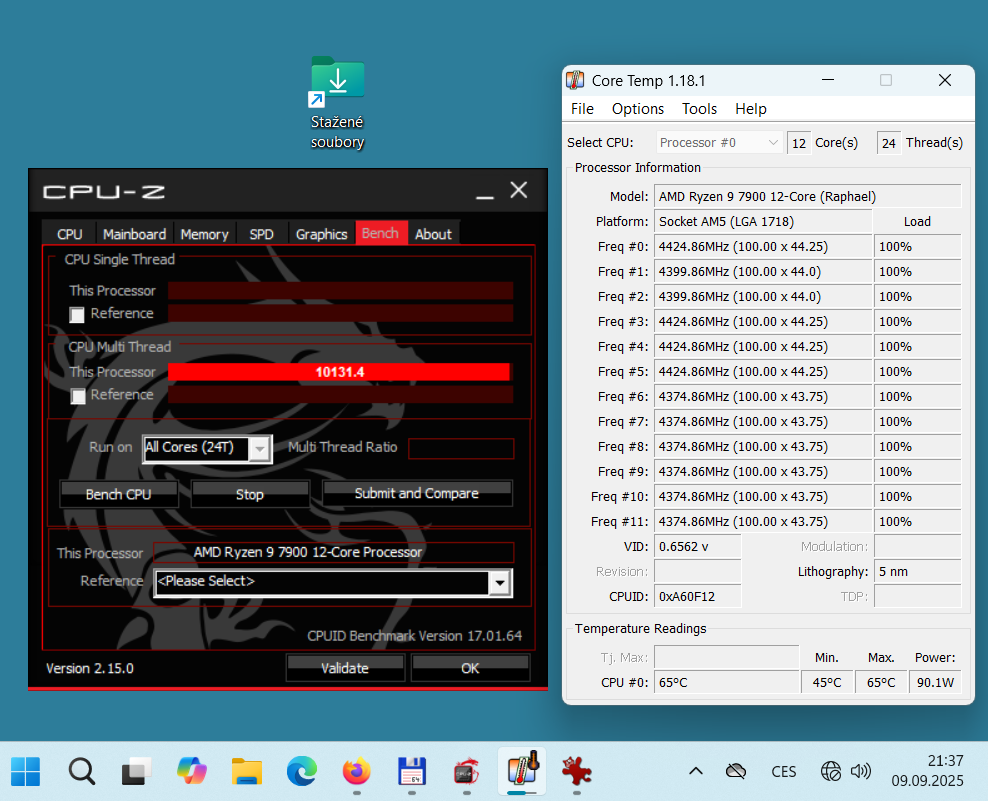Start the Bench CPU button
988x801 pixels.
(x=118, y=494)
